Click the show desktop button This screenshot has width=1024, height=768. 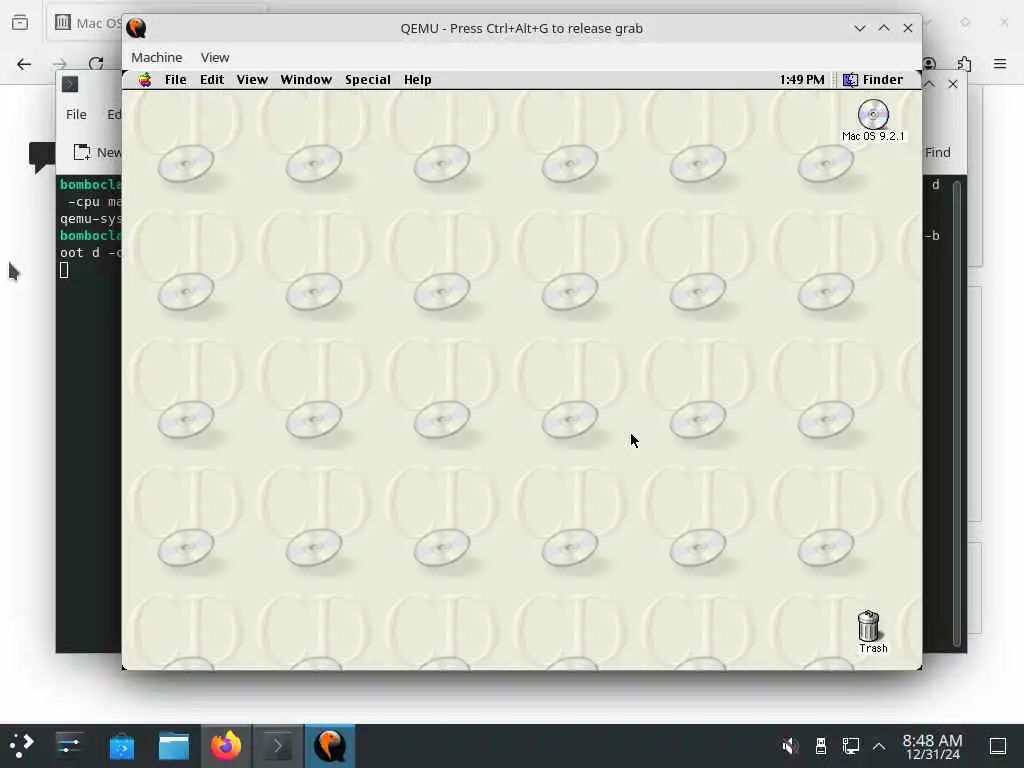tap(998, 746)
